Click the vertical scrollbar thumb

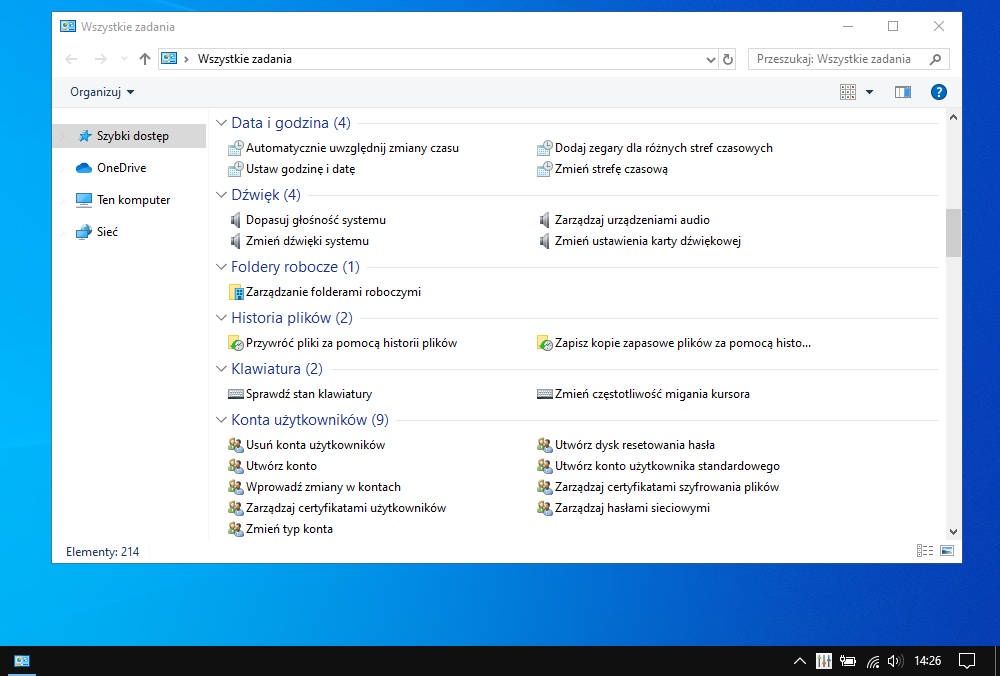(x=953, y=233)
